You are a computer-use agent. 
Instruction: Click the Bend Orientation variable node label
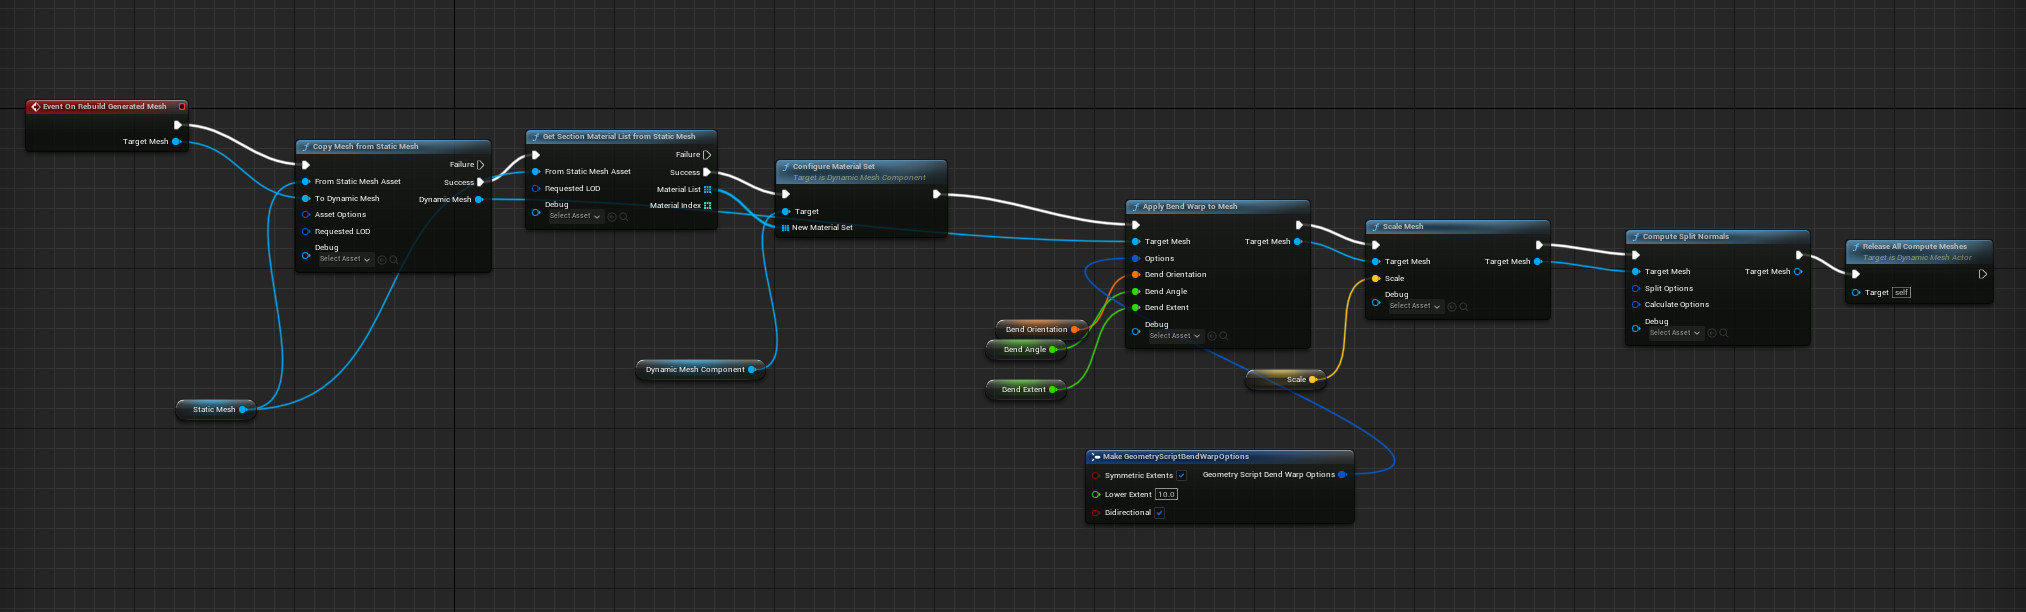(1036, 329)
